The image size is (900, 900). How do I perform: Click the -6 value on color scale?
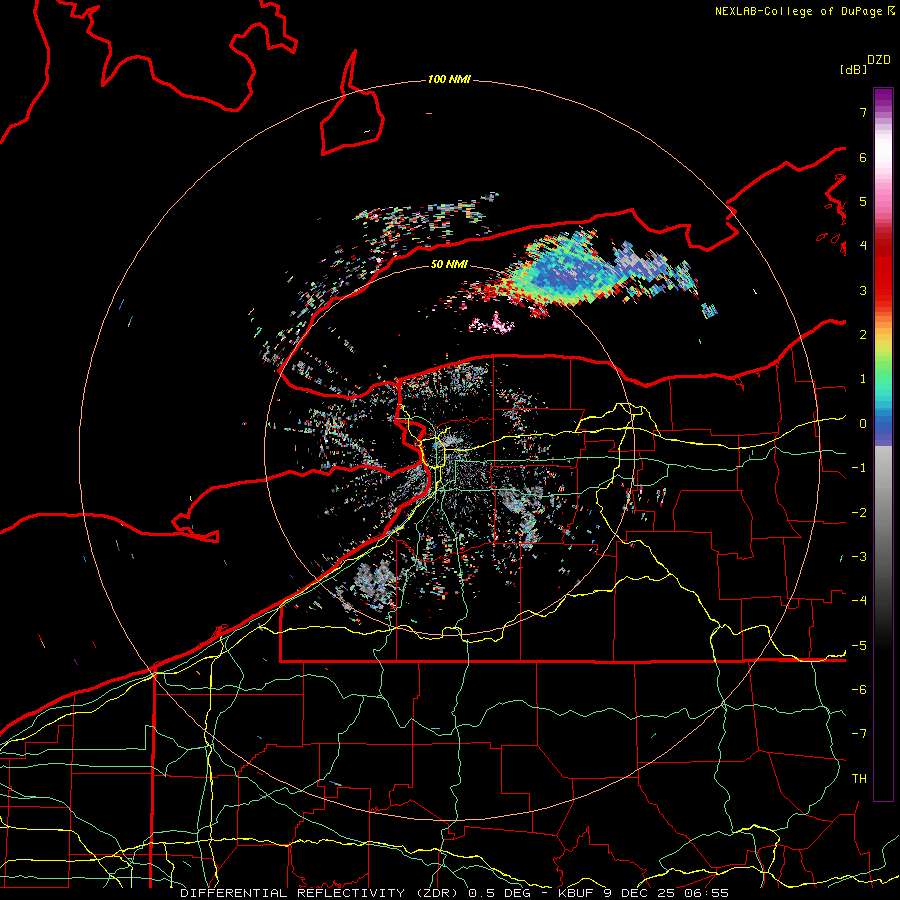coord(859,690)
